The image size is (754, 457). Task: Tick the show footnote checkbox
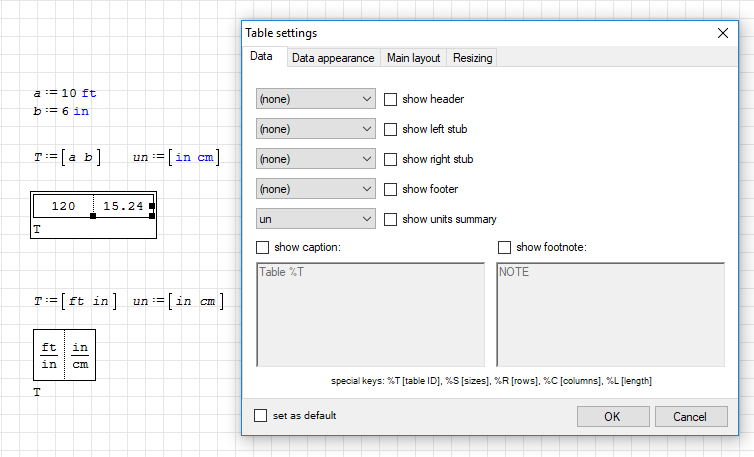(x=504, y=248)
